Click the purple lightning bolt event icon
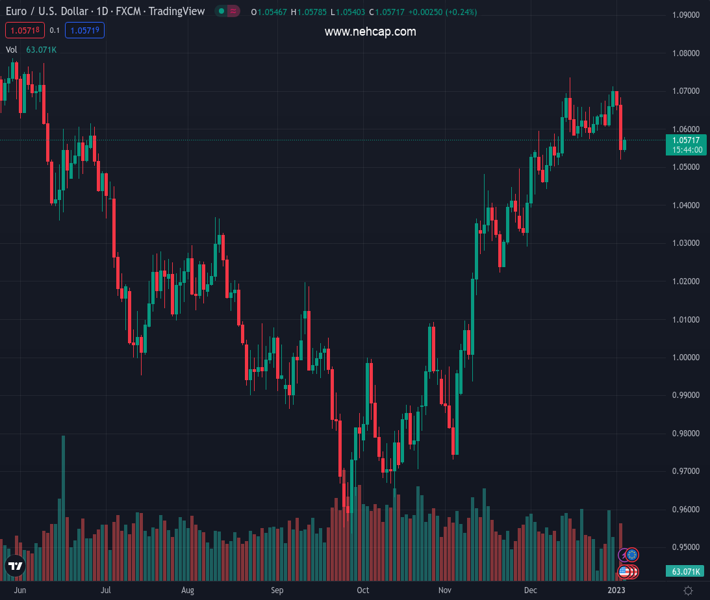 (x=624, y=555)
